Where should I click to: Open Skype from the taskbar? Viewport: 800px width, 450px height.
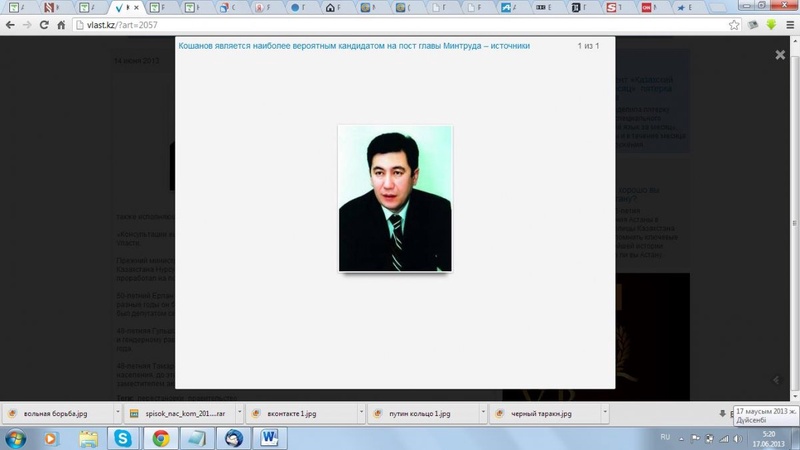coord(123,438)
